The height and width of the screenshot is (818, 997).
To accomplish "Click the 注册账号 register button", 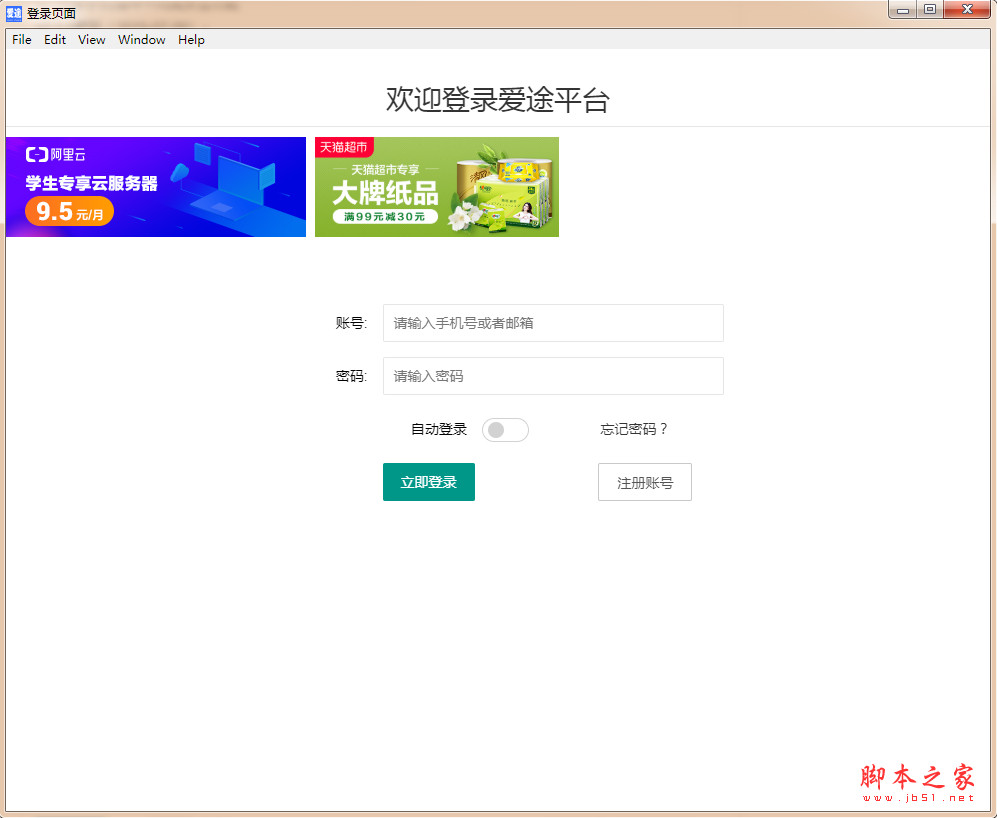I will click(645, 482).
